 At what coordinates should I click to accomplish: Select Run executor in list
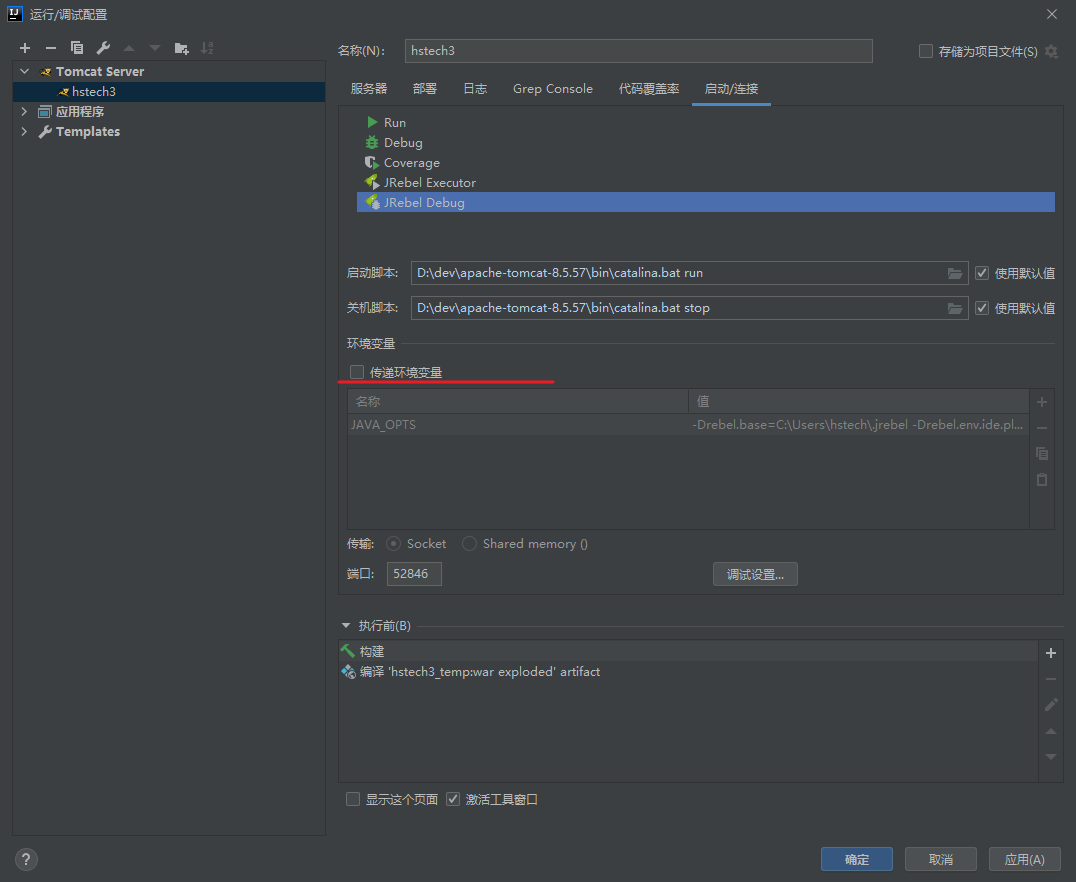(705, 122)
